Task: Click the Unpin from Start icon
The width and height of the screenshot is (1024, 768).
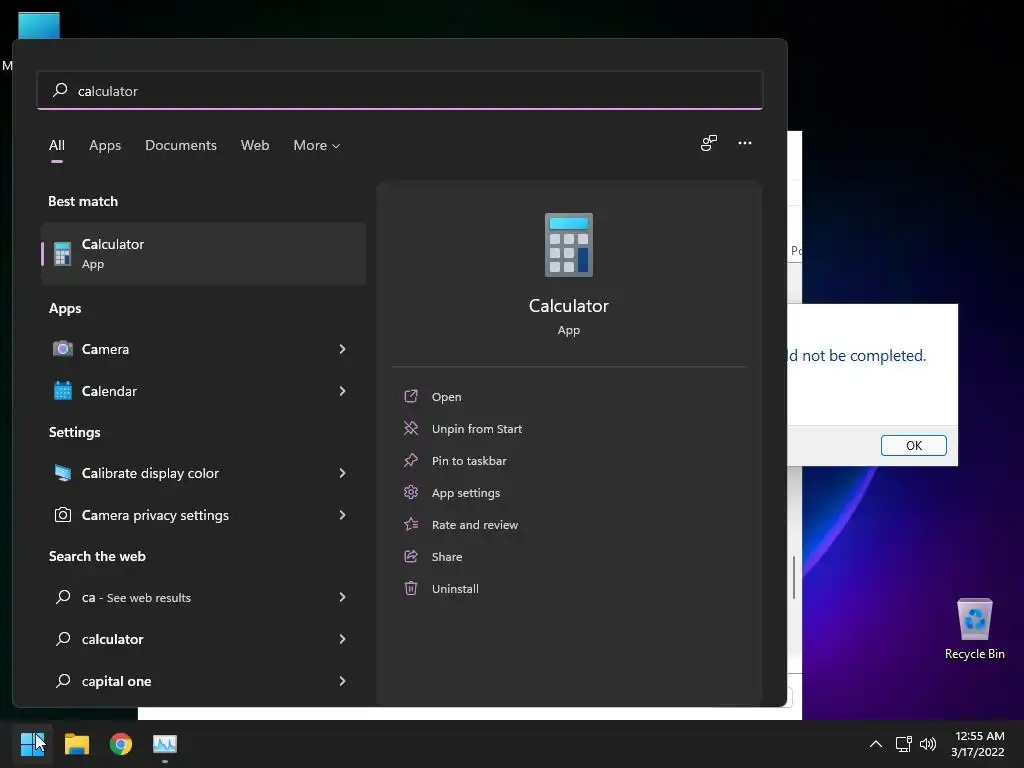Action: coord(411,428)
